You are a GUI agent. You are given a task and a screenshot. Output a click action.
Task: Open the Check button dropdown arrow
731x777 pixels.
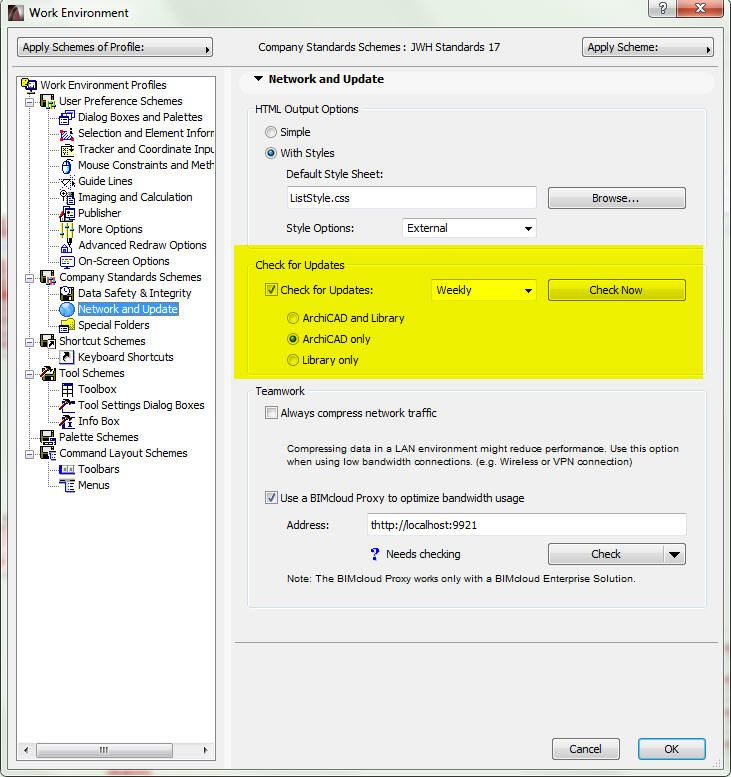[x=675, y=555]
